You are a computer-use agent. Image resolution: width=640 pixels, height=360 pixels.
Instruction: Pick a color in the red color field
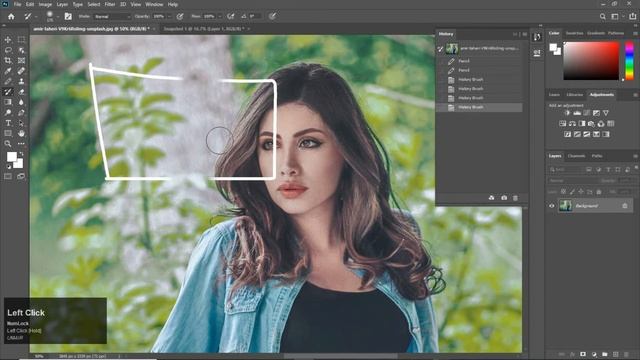tap(591, 61)
